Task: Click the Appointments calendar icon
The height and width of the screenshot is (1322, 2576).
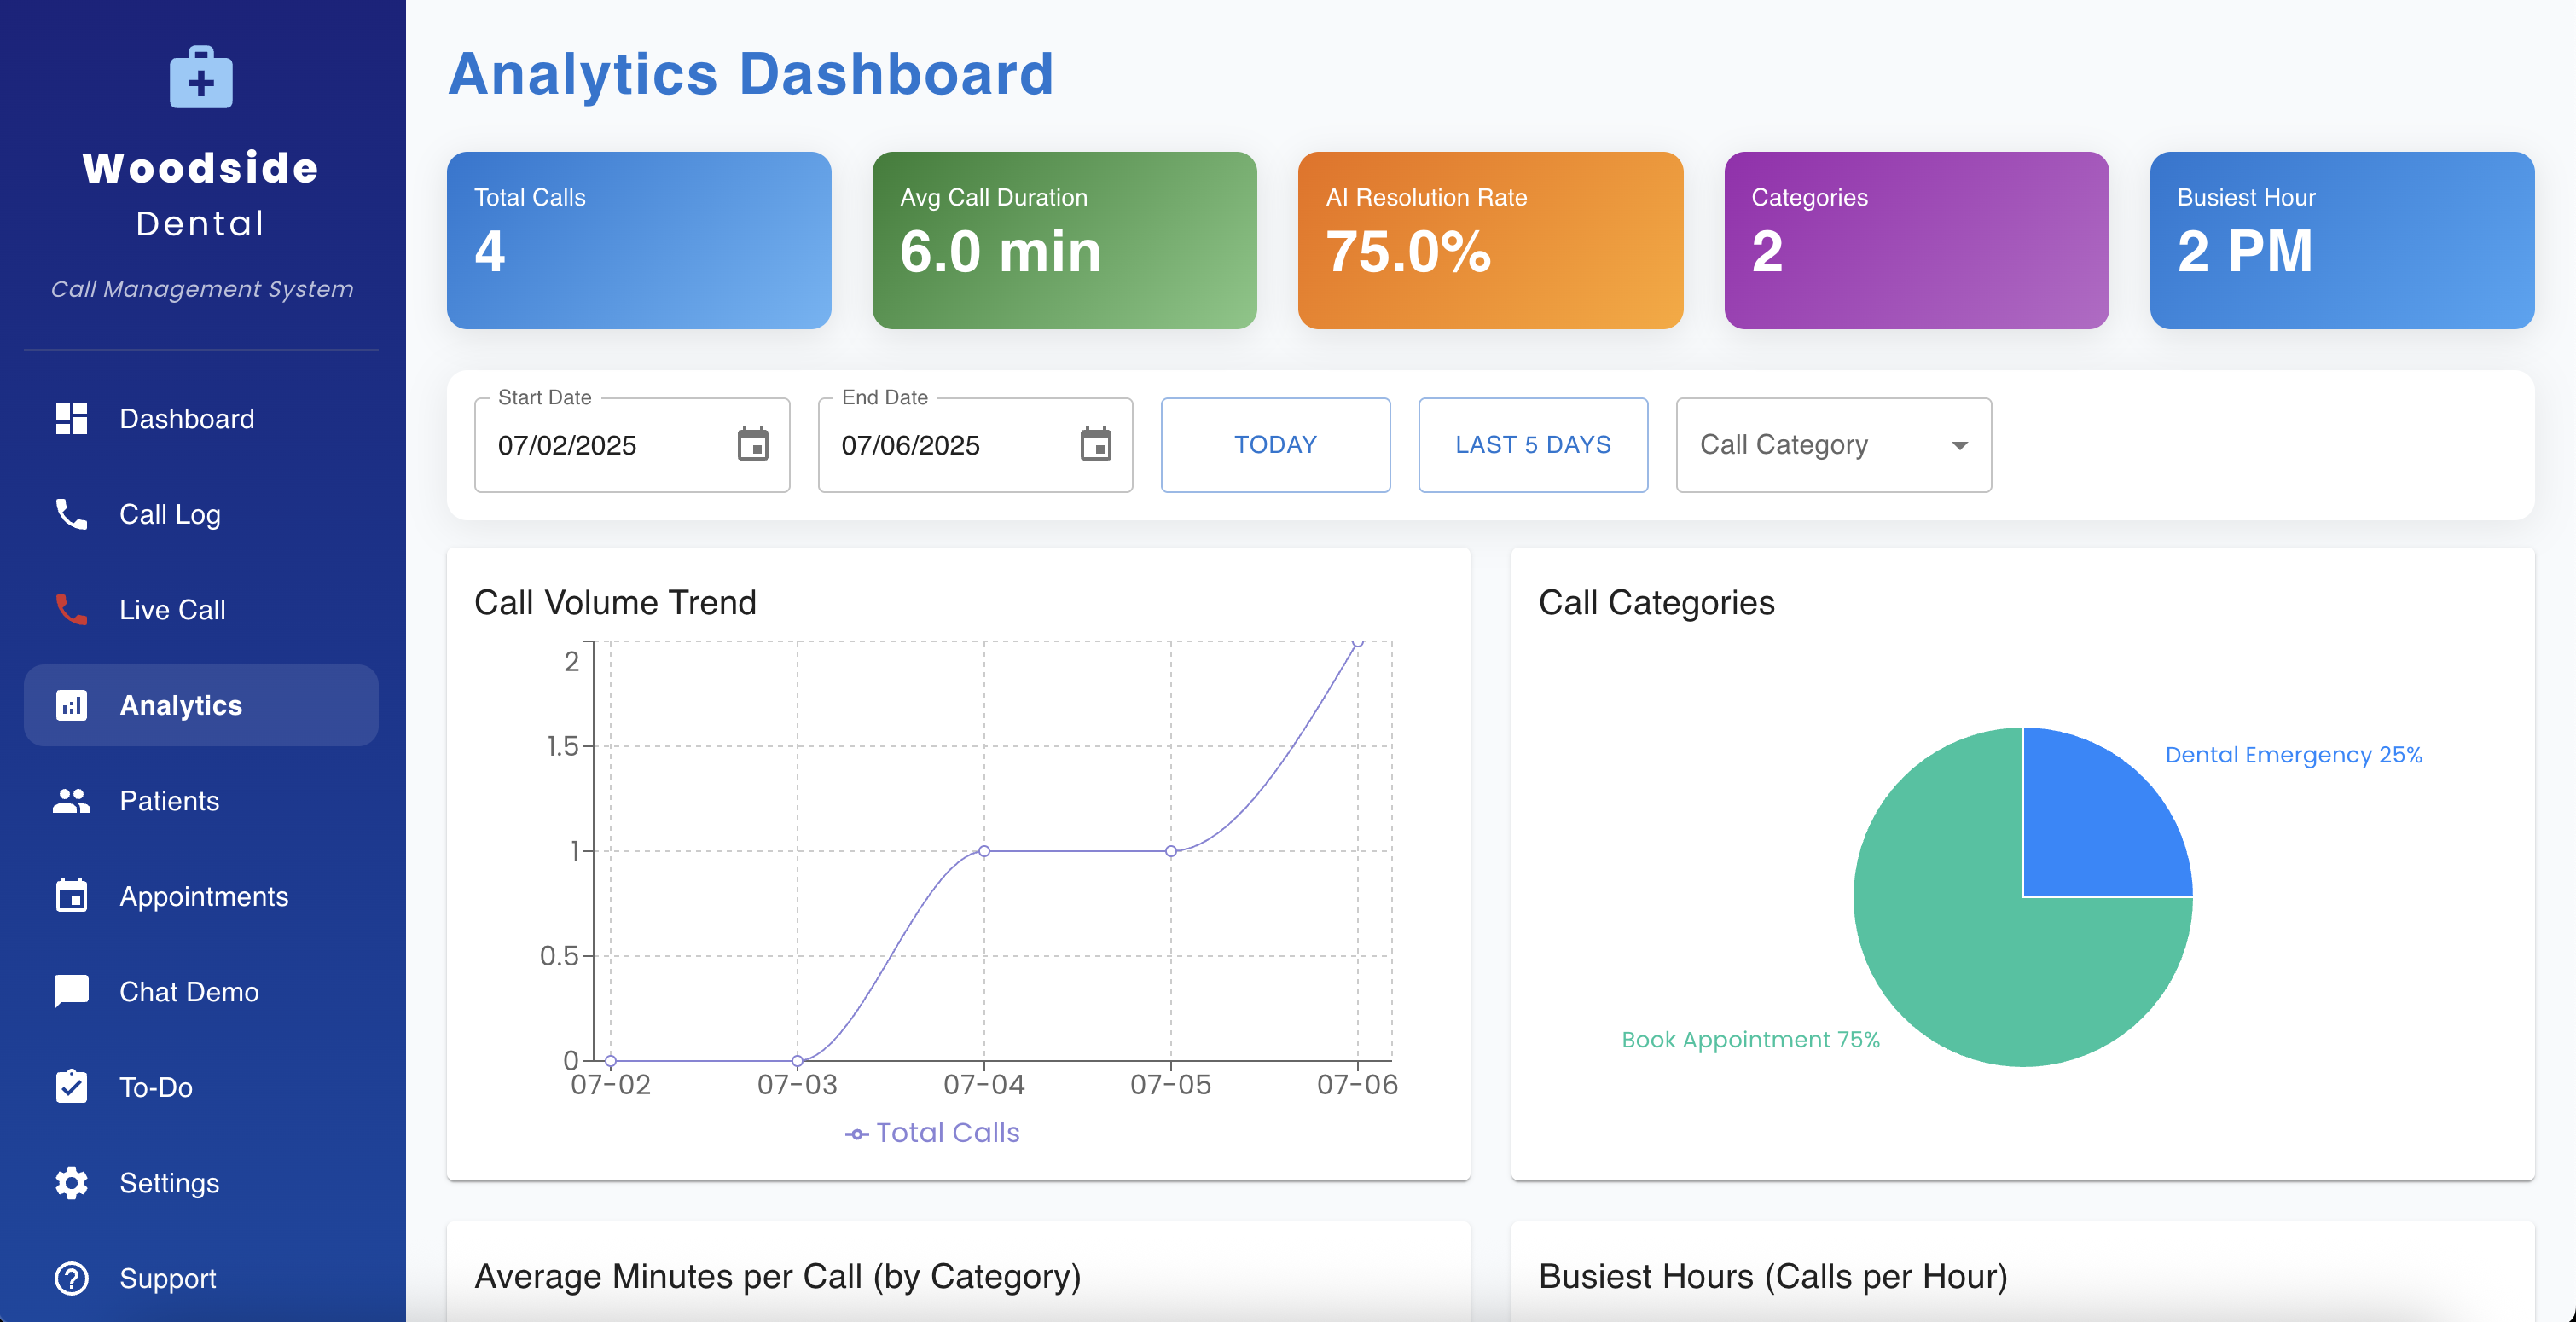Action: (x=71, y=896)
